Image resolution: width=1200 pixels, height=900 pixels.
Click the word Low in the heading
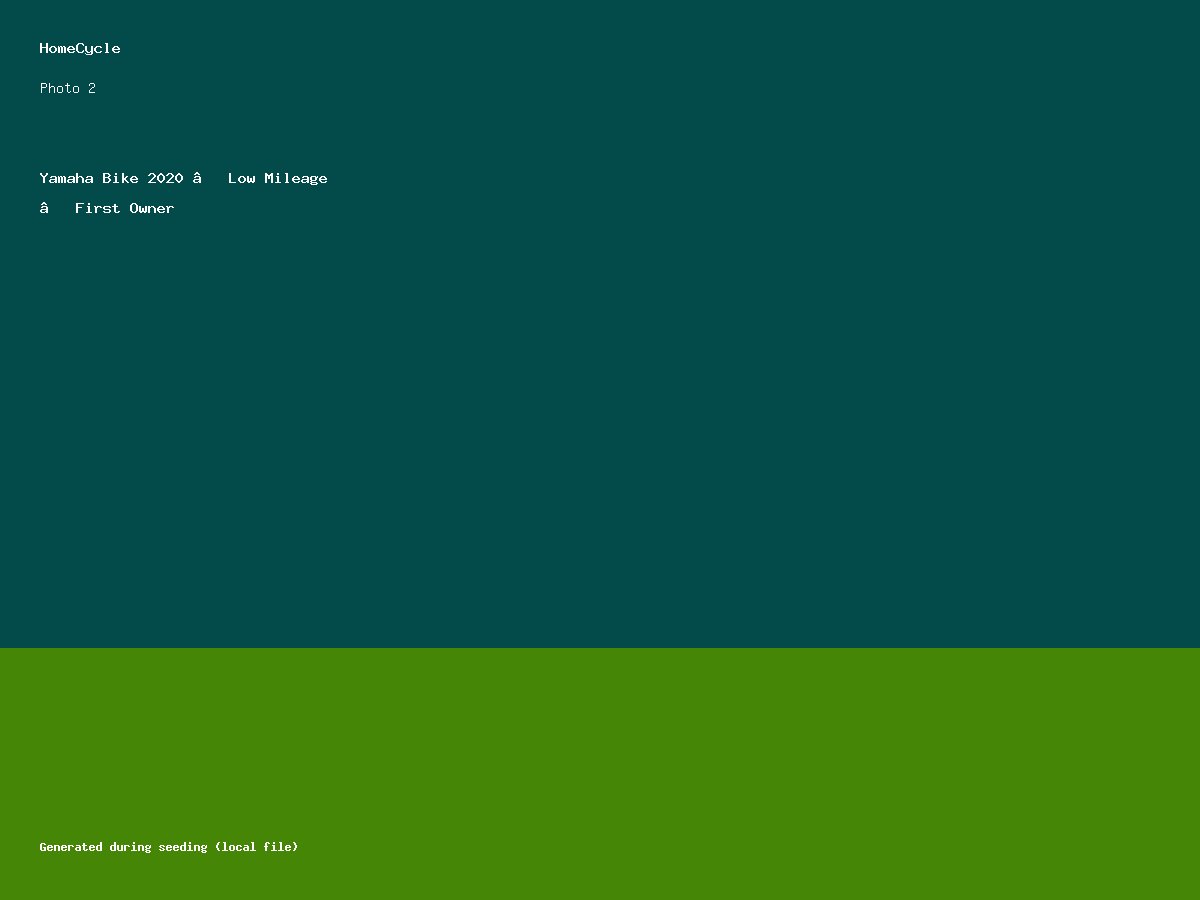click(x=241, y=178)
